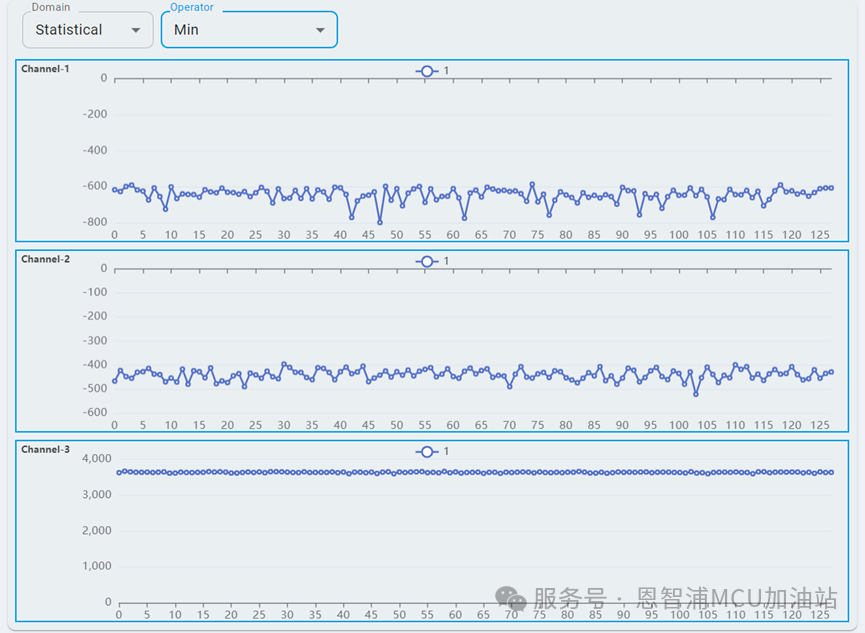Click the circular slider handle above Channel-1
Image resolution: width=865 pixels, height=633 pixels.
tap(427, 71)
